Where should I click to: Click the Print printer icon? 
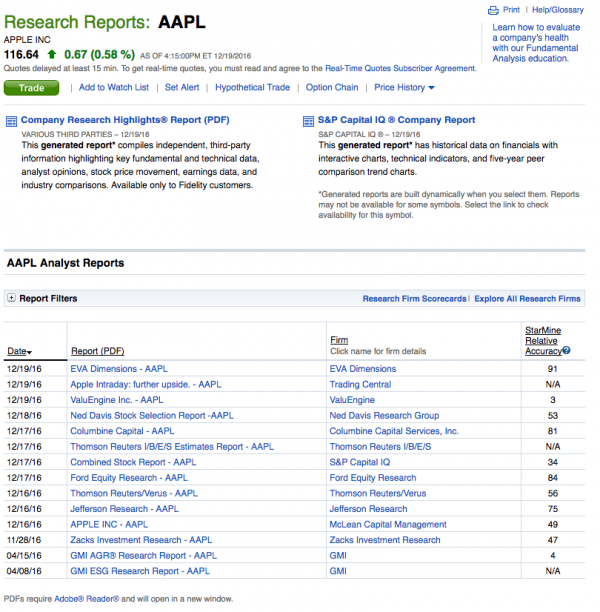point(493,10)
